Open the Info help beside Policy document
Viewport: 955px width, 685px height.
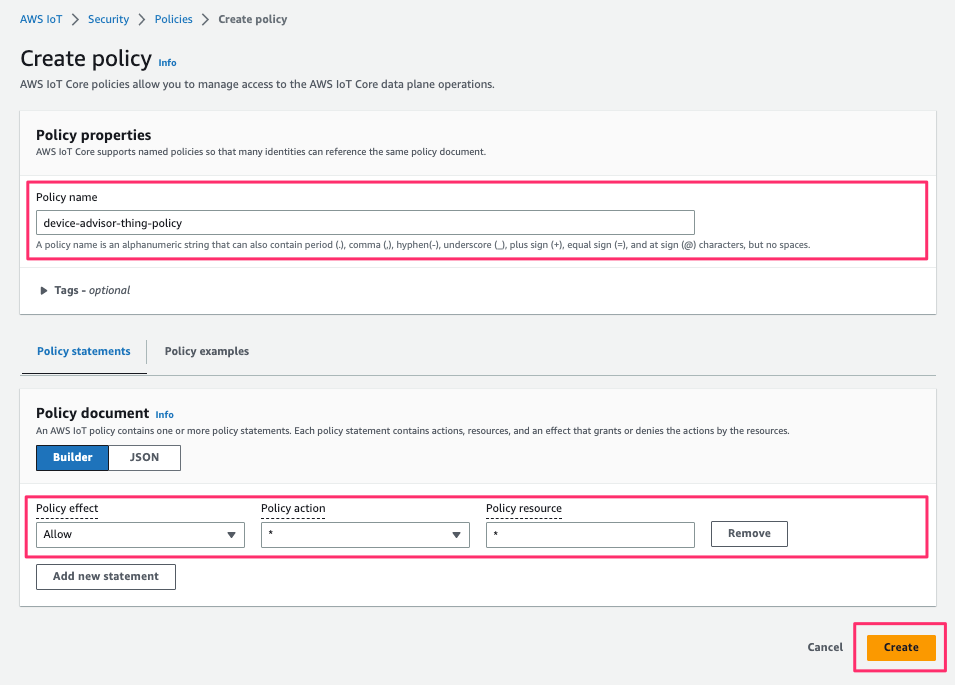(164, 414)
